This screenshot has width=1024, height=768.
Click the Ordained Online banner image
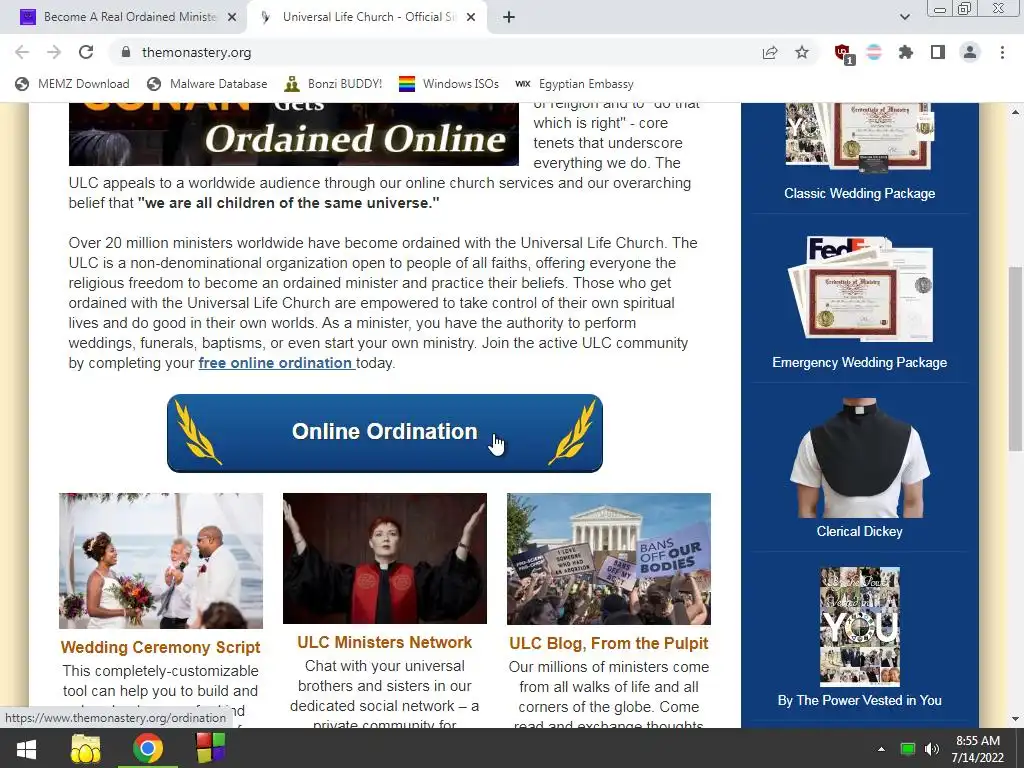pos(294,134)
